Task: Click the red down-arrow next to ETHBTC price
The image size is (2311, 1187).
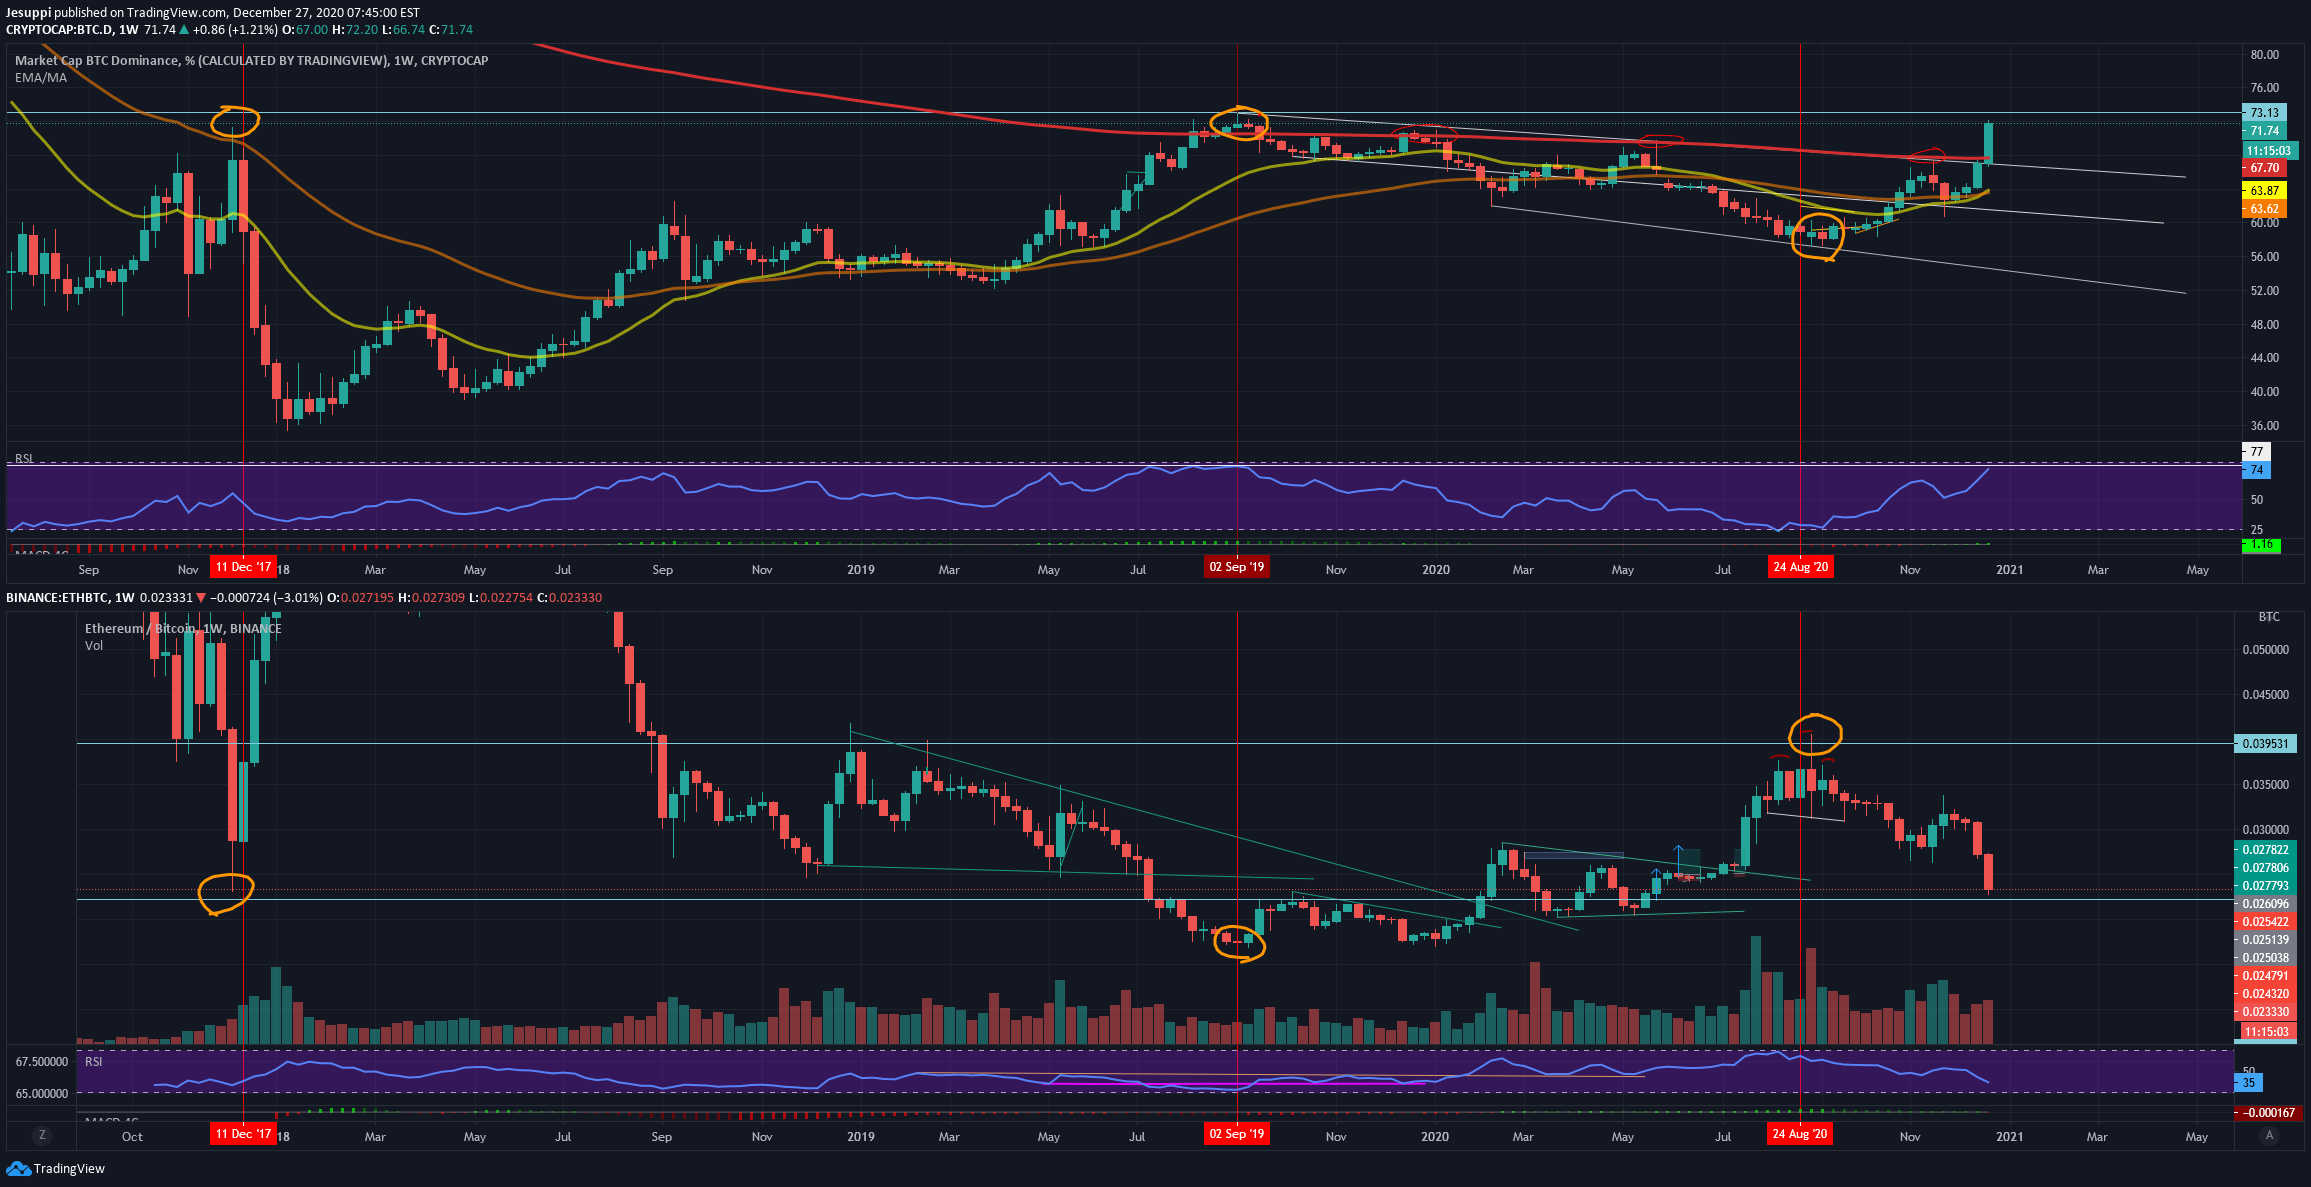Action: point(202,598)
